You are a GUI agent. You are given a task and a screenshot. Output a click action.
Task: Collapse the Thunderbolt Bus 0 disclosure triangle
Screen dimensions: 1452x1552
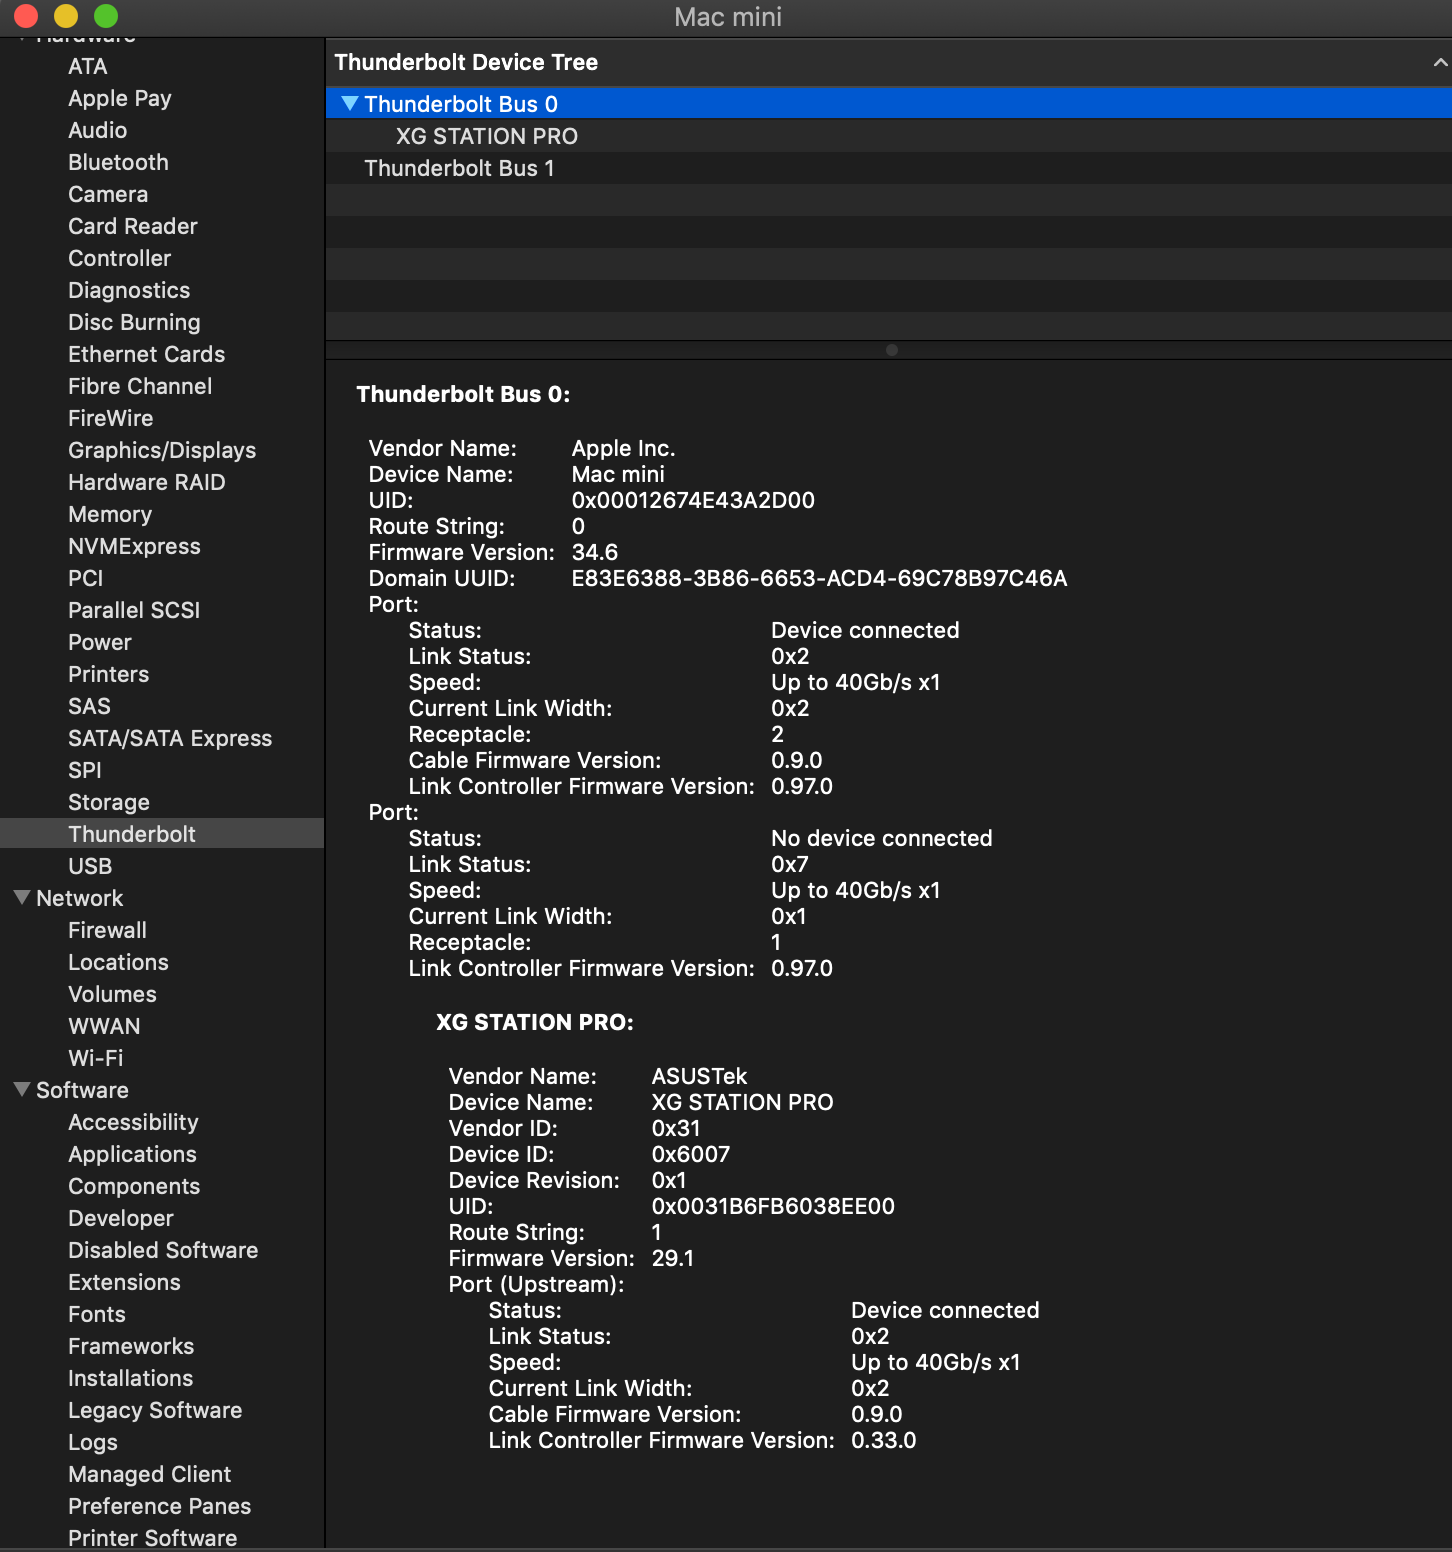[349, 104]
